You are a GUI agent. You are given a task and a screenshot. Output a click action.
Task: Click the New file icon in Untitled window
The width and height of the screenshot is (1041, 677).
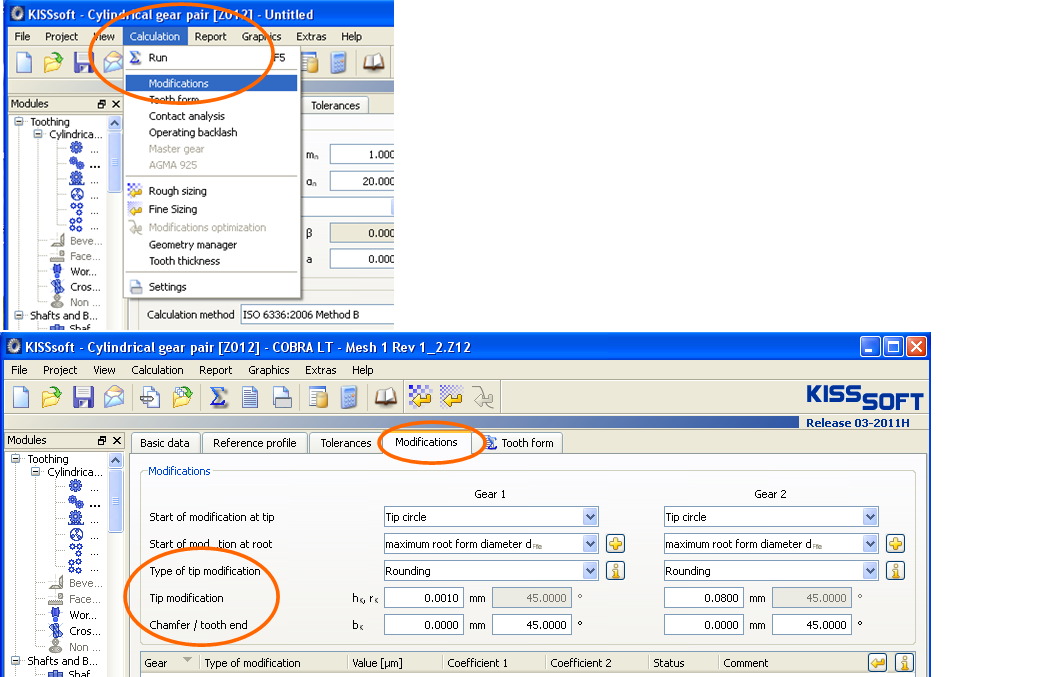point(24,62)
